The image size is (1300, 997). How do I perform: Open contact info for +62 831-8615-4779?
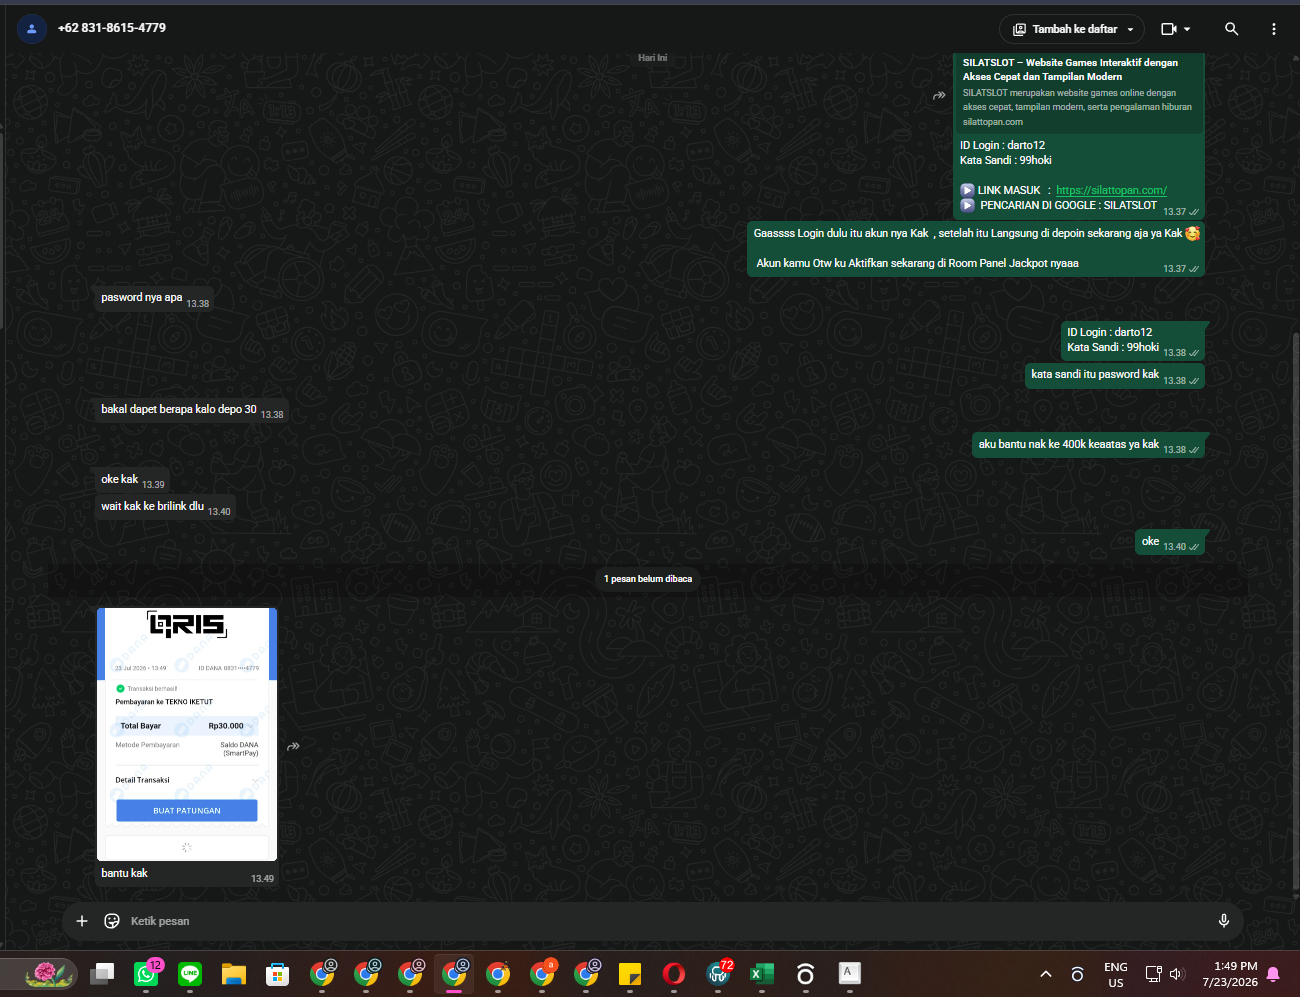point(112,28)
